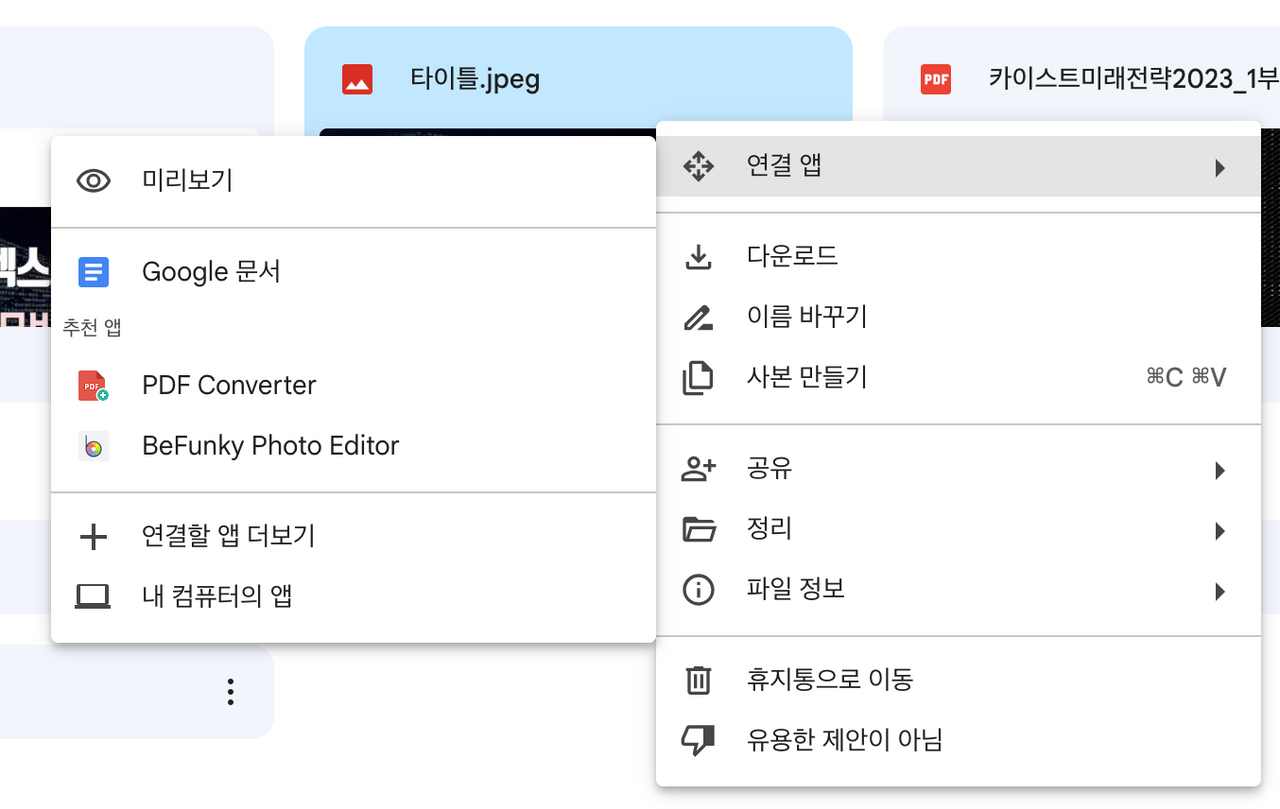This screenshot has width=1280, height=809.
Task: Open the 연결 앱 submenu arrow
Action: pyautogui.click(x=1219, y=167)
